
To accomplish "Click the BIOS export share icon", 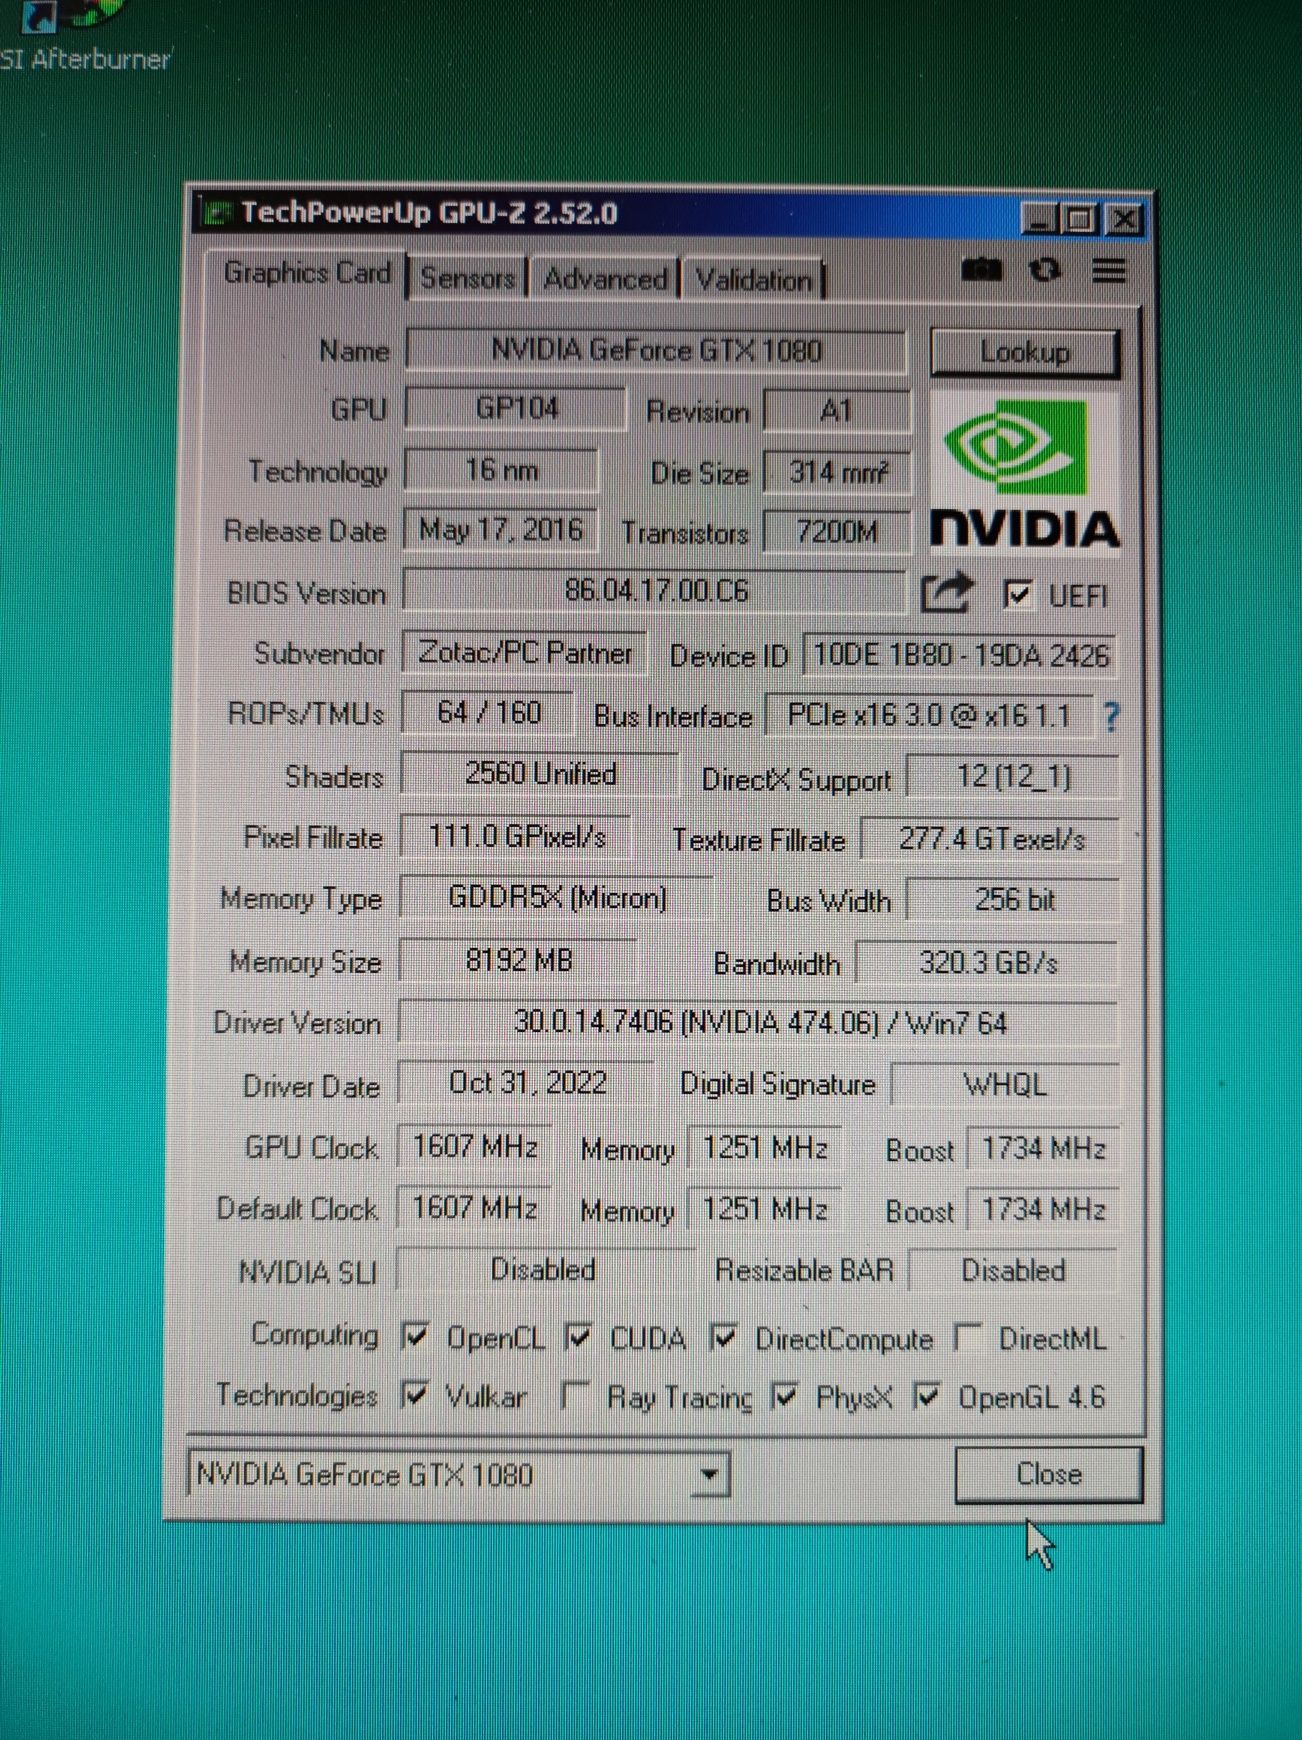I will coord(945,593).
